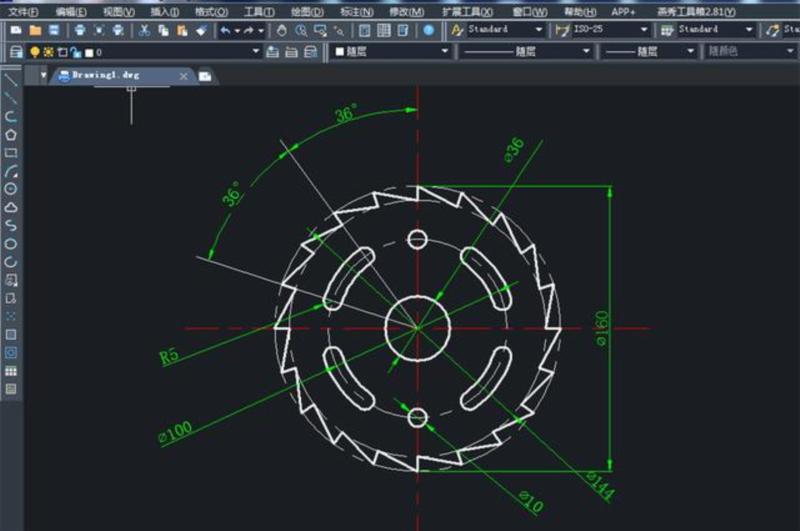Select the Multiline Text tool at toolbar bottom
This screenshot has height=531, width=800.
[x=11, y=389]
